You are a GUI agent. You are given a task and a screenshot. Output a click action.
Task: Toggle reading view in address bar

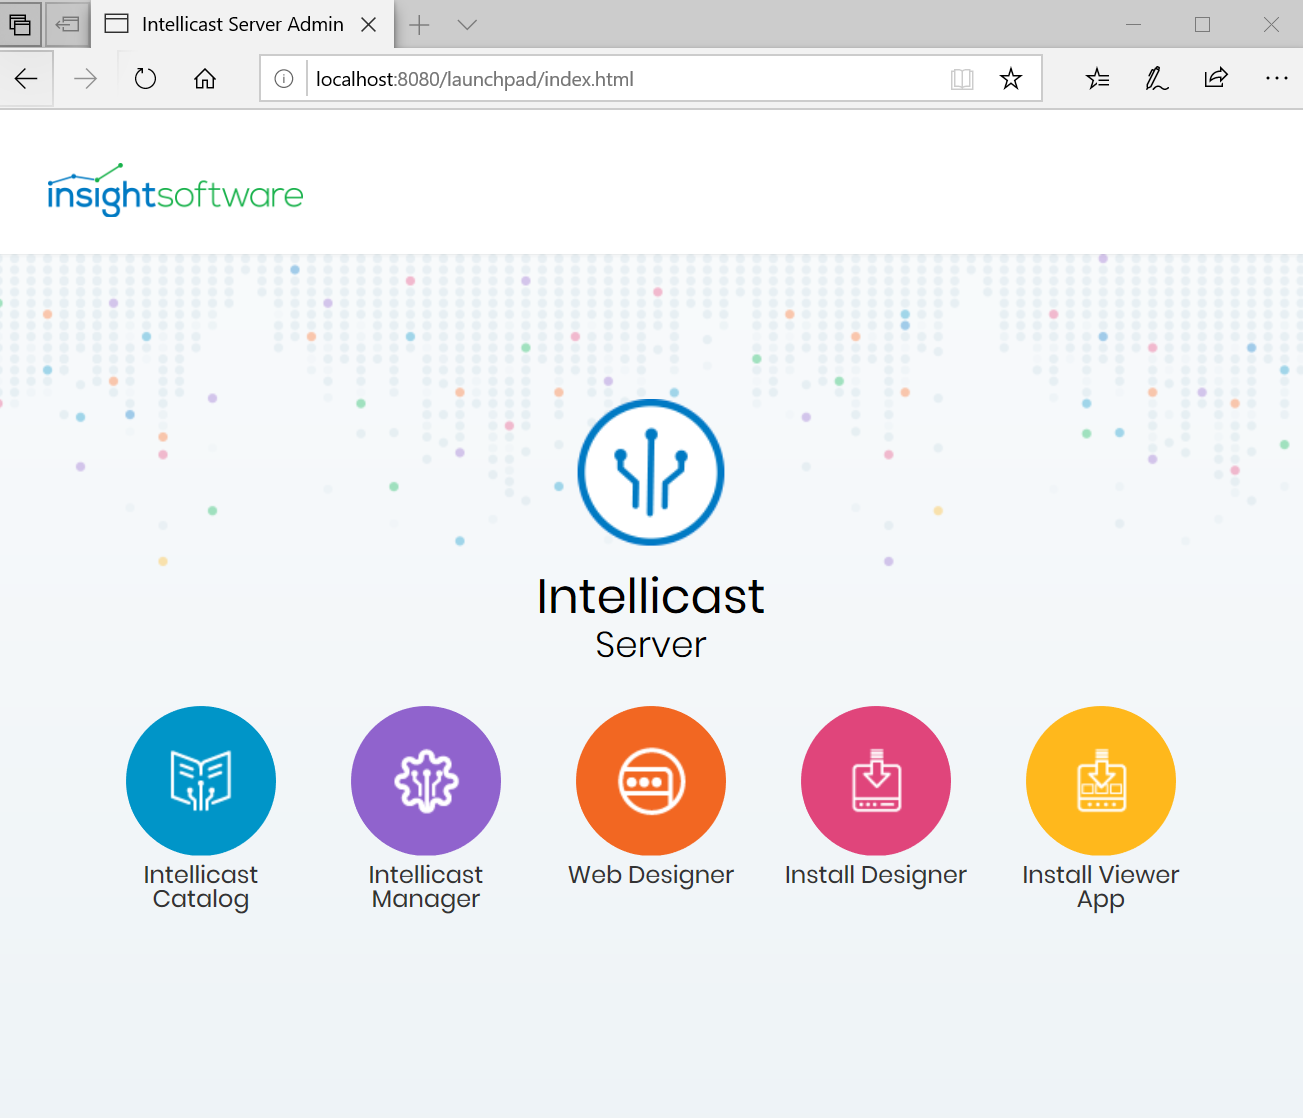[x=962, y=79]
